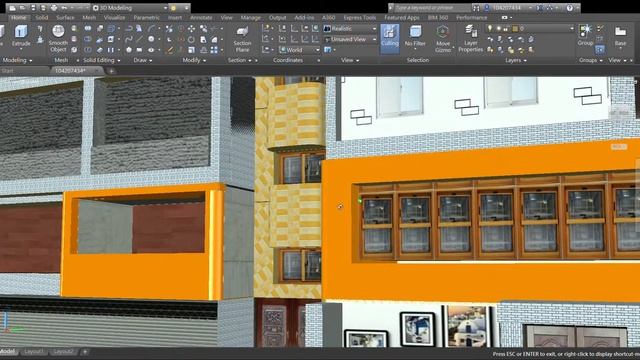Viewport: 640px width, 360px height.
Task: Switch to the Express Tools ribbon tab
Action: (360, 18)
